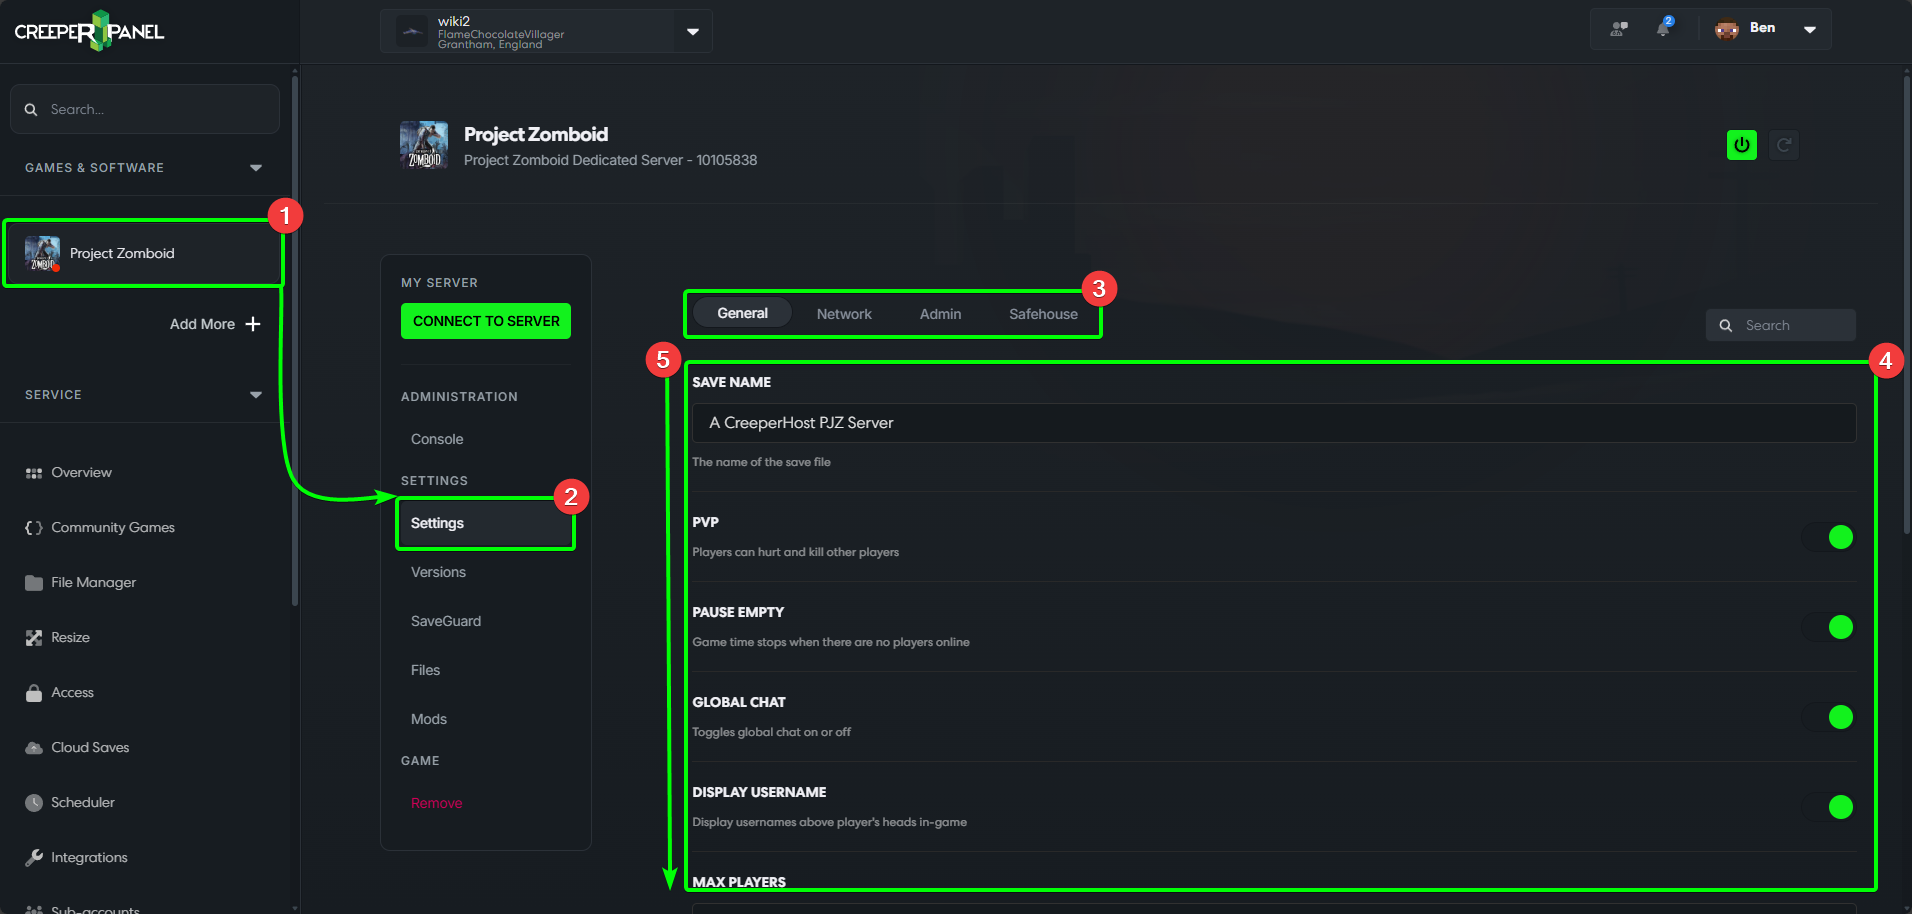Open the Access page text link
The width and height of the screenshot is (1912, 914).
(x=72, y=693)
